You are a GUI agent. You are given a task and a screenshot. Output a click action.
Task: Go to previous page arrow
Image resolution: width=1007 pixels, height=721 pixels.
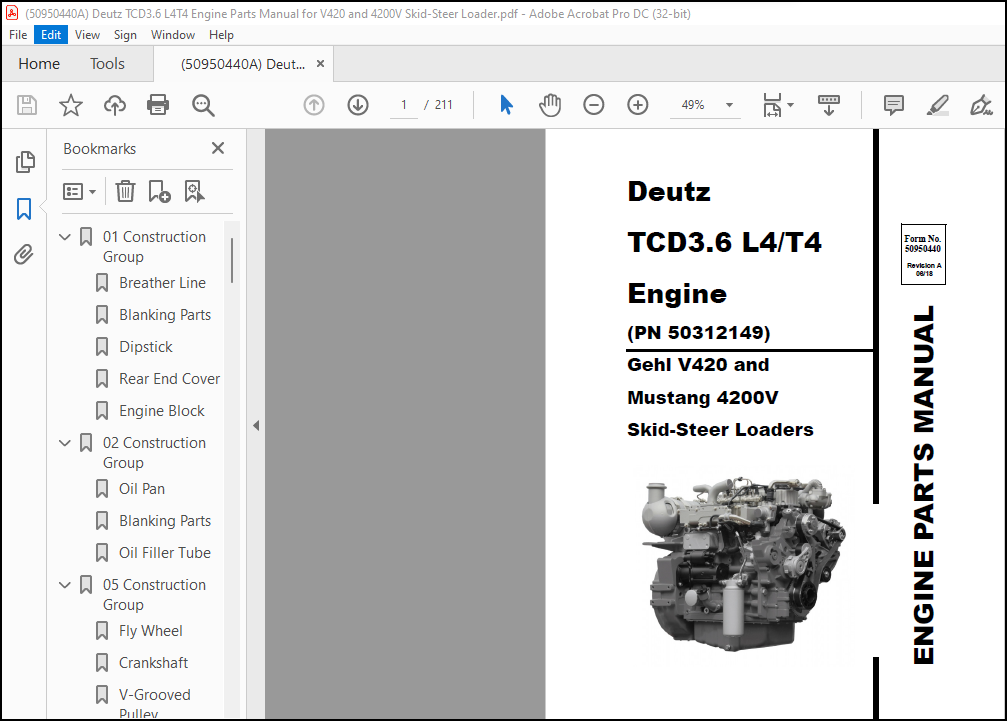point(314,105)
